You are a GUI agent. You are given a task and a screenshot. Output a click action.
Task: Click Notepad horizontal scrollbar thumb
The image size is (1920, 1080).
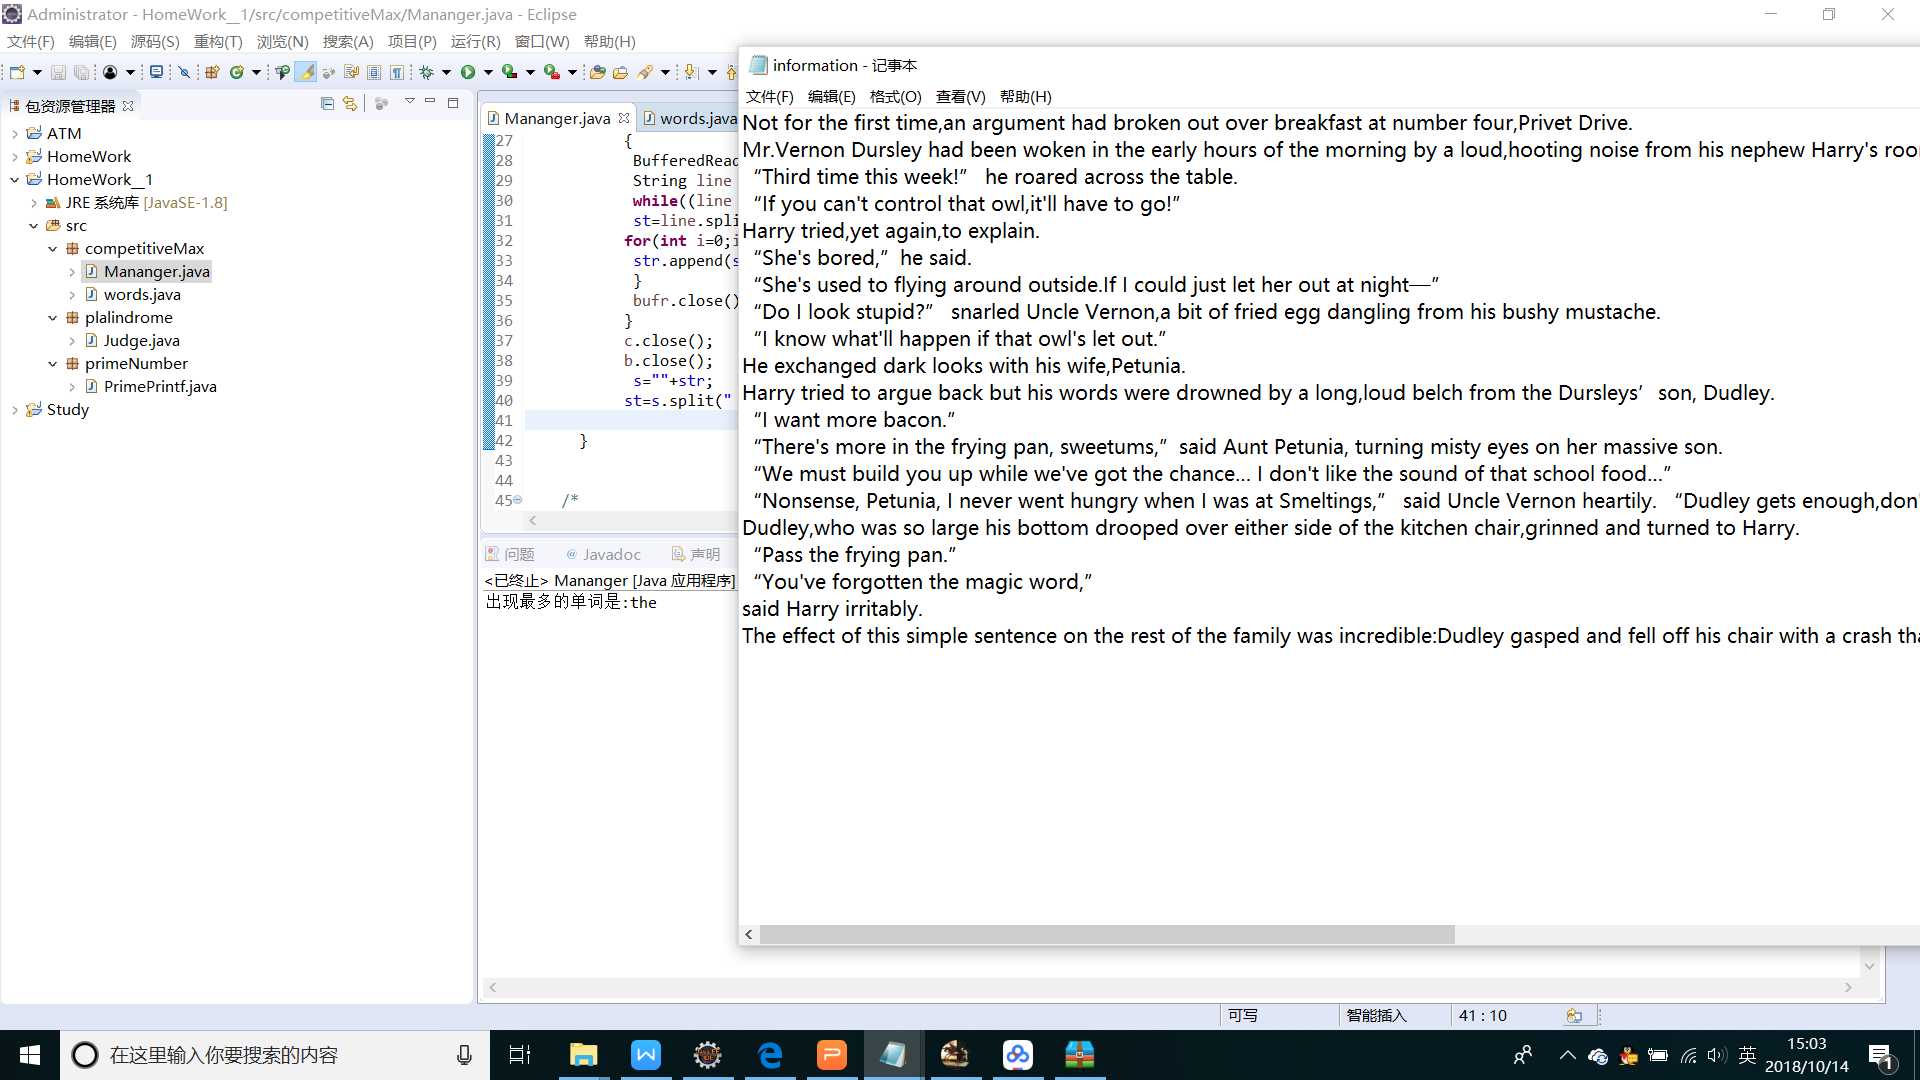pyautogui.click(x=1107, y=934)
